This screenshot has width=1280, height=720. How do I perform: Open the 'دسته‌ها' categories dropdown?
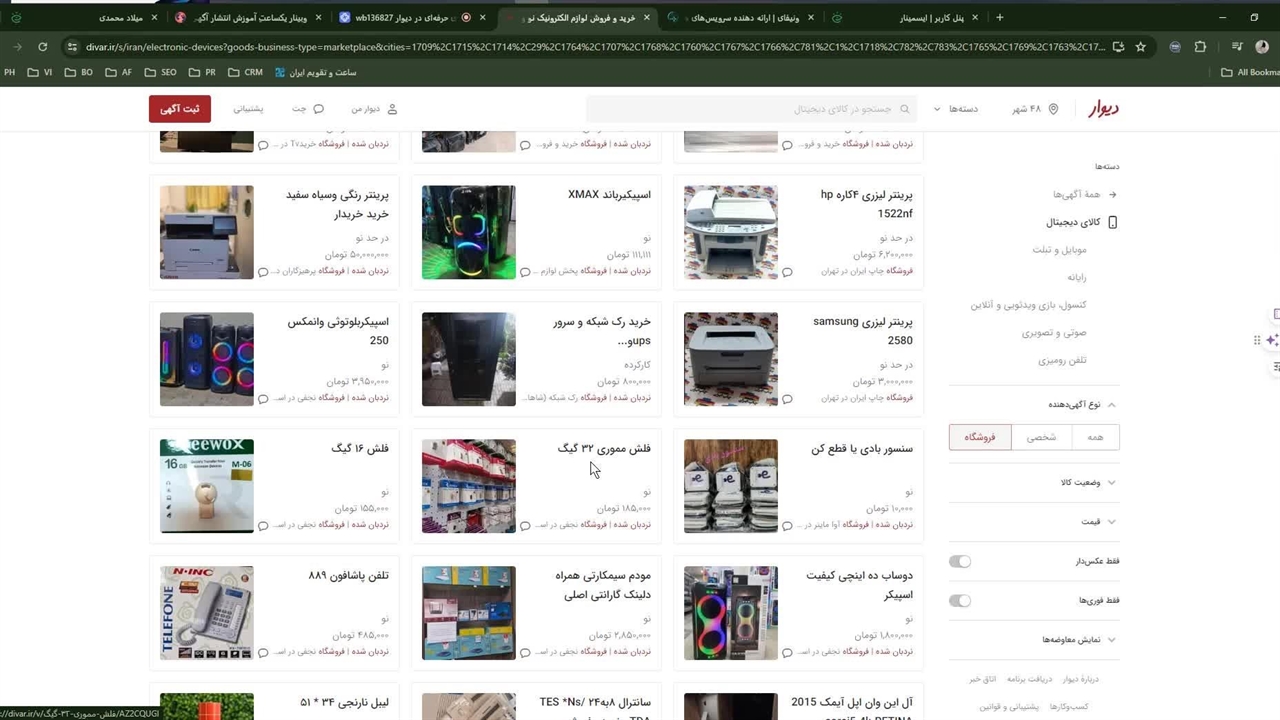(x=956, y=109)
